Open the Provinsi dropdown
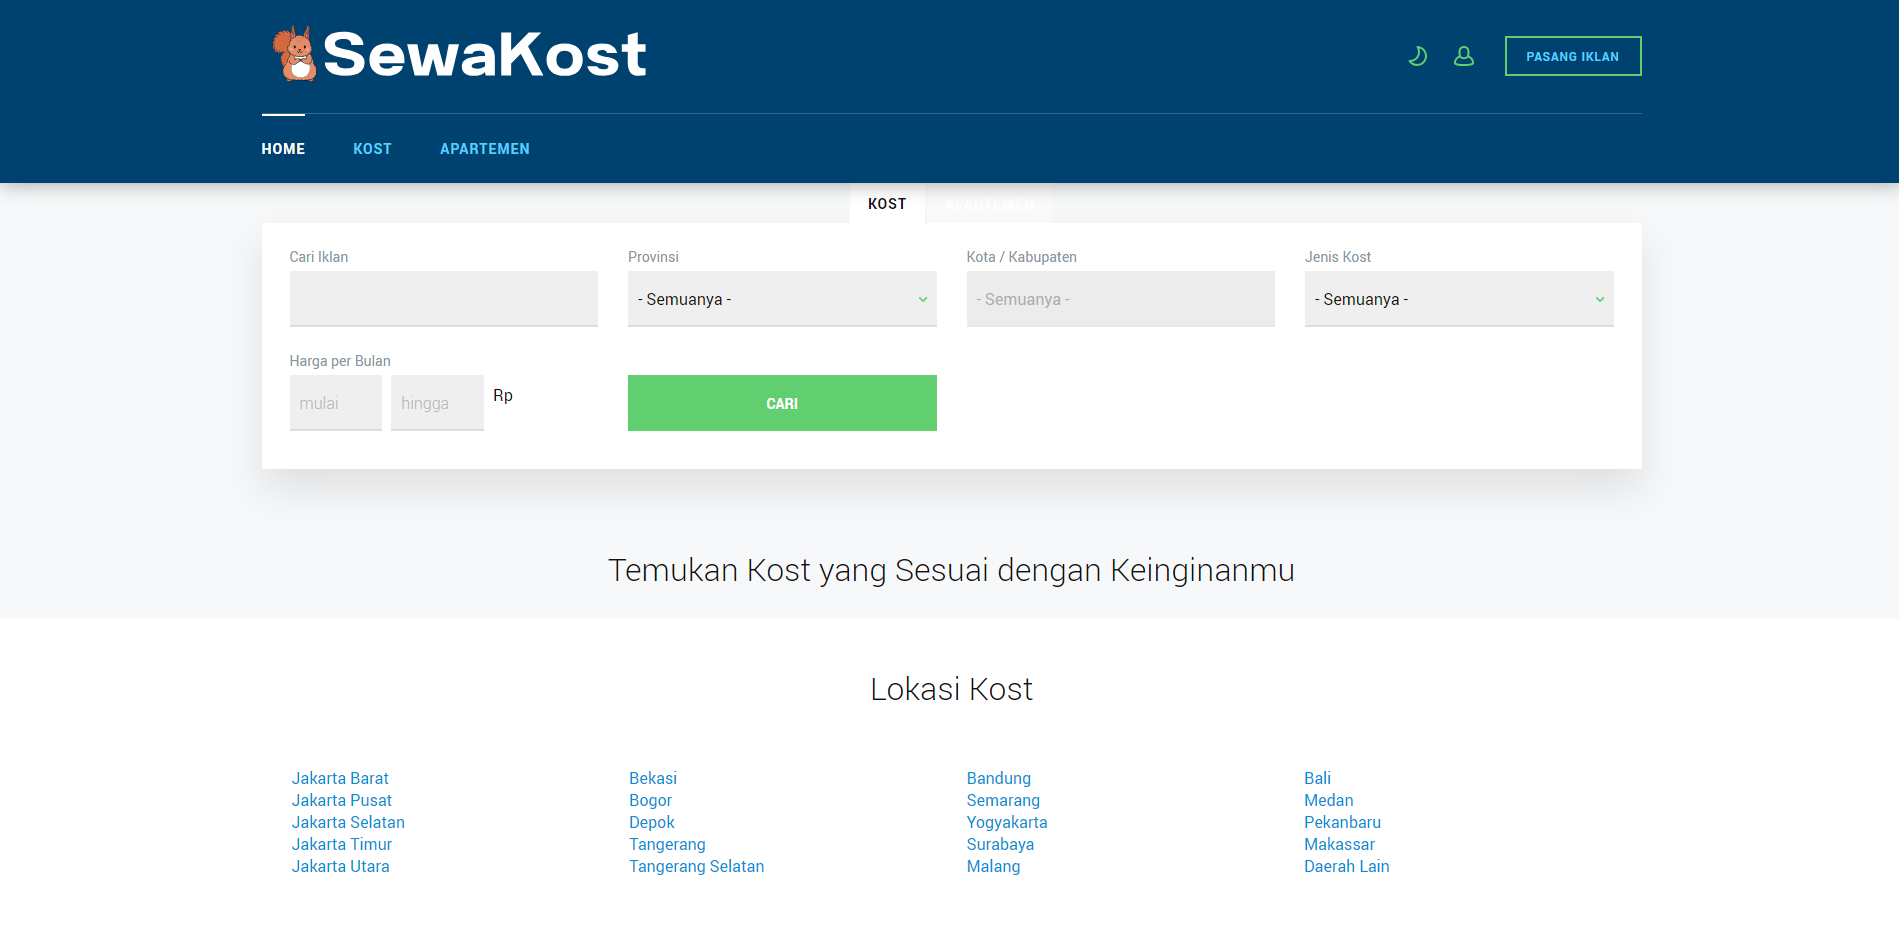The width and height of the screenshot is (1899, 951). [781, 298]
